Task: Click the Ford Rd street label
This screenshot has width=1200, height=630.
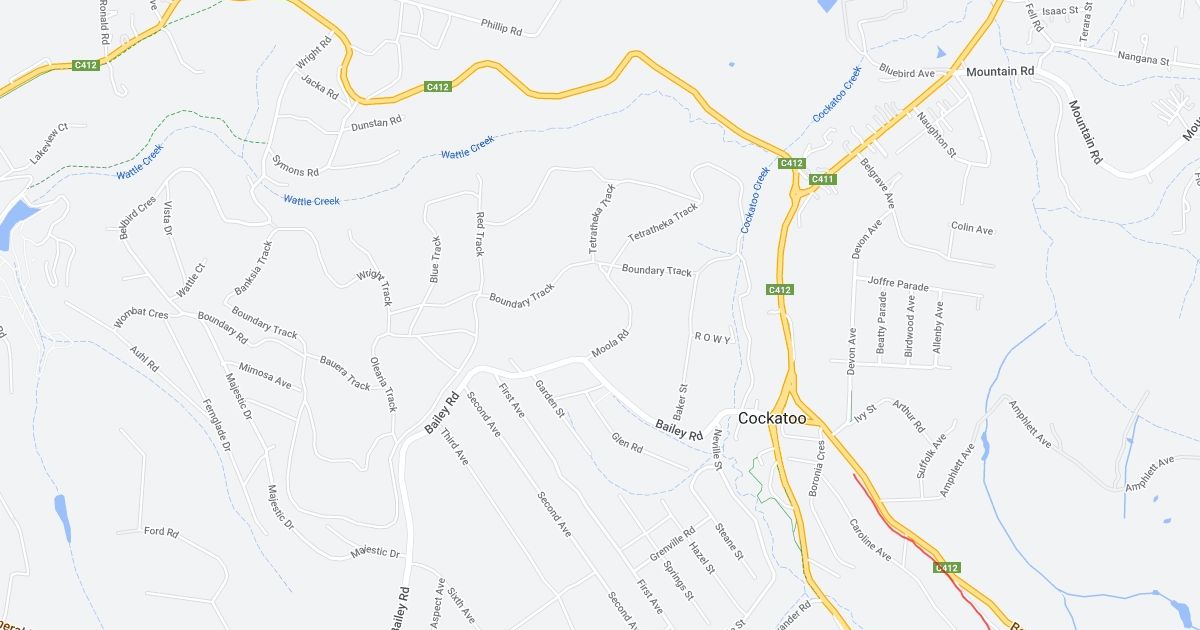Action: click(x=161, y=532)
